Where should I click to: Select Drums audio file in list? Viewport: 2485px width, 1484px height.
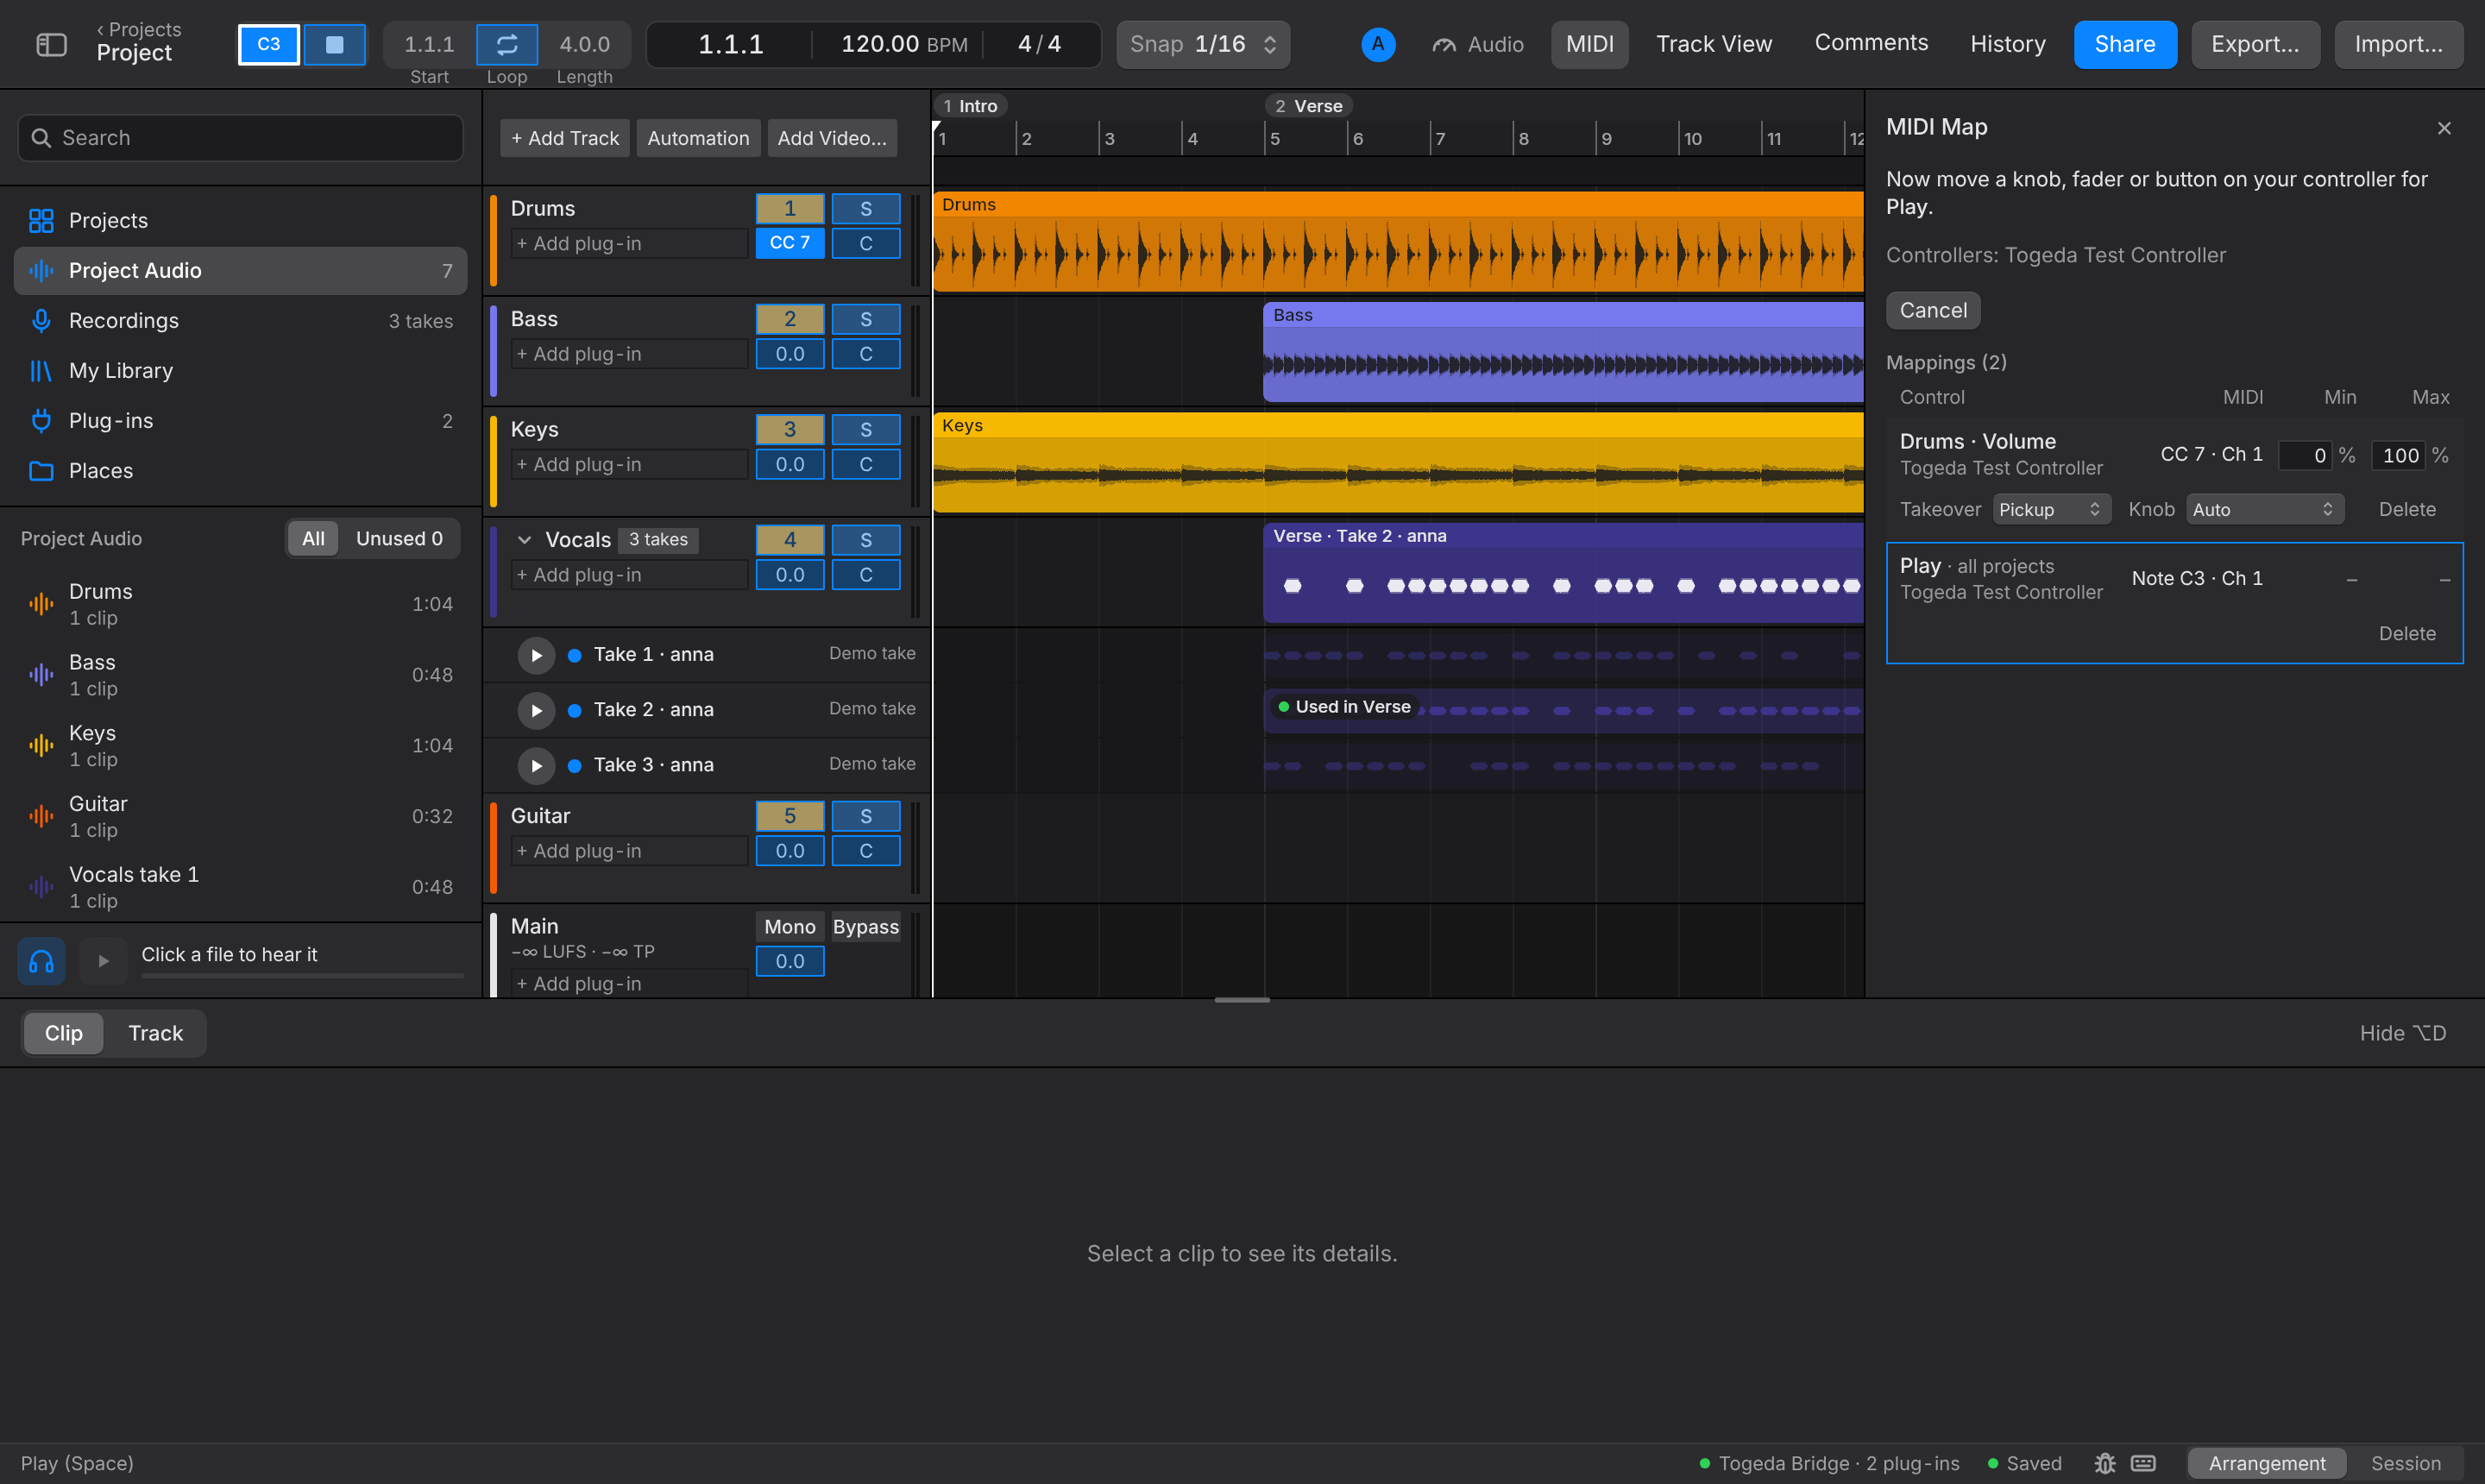[240, 604]
